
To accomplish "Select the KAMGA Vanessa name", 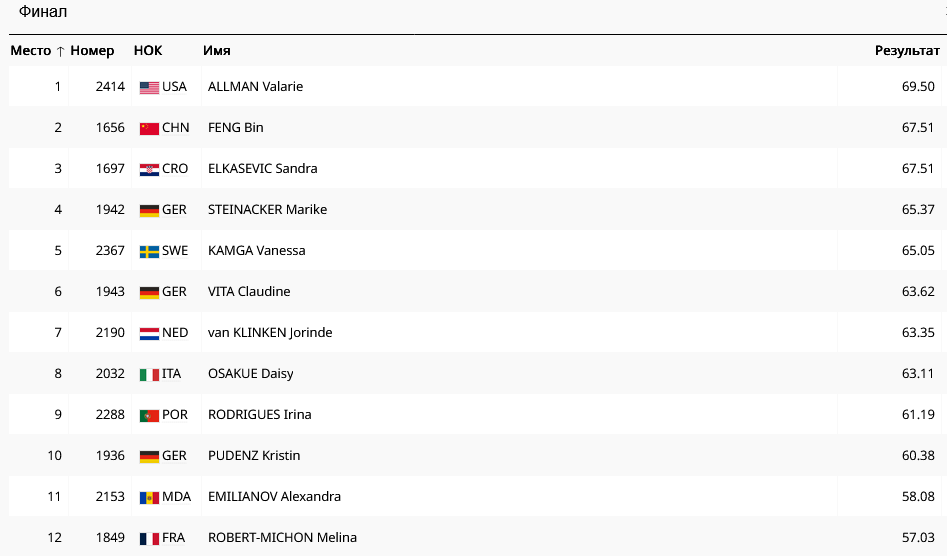I will [256, 251].
